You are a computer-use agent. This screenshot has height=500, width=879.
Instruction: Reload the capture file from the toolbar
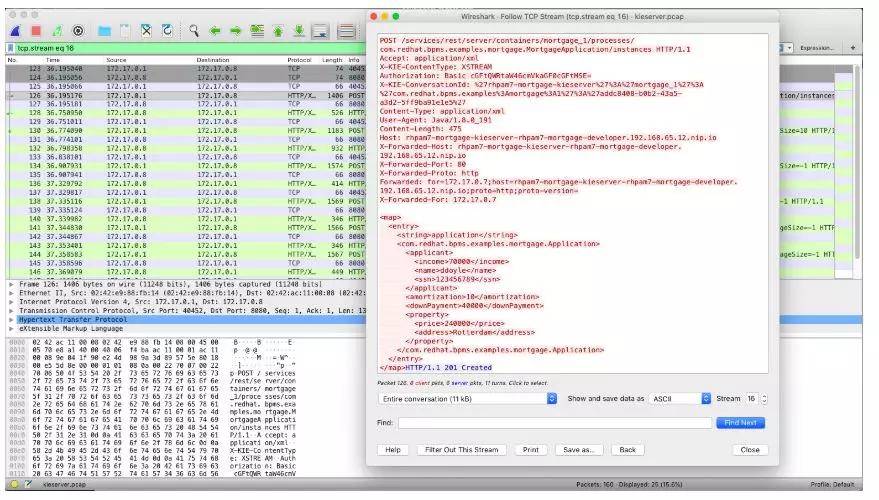click(x=167, y=31)
